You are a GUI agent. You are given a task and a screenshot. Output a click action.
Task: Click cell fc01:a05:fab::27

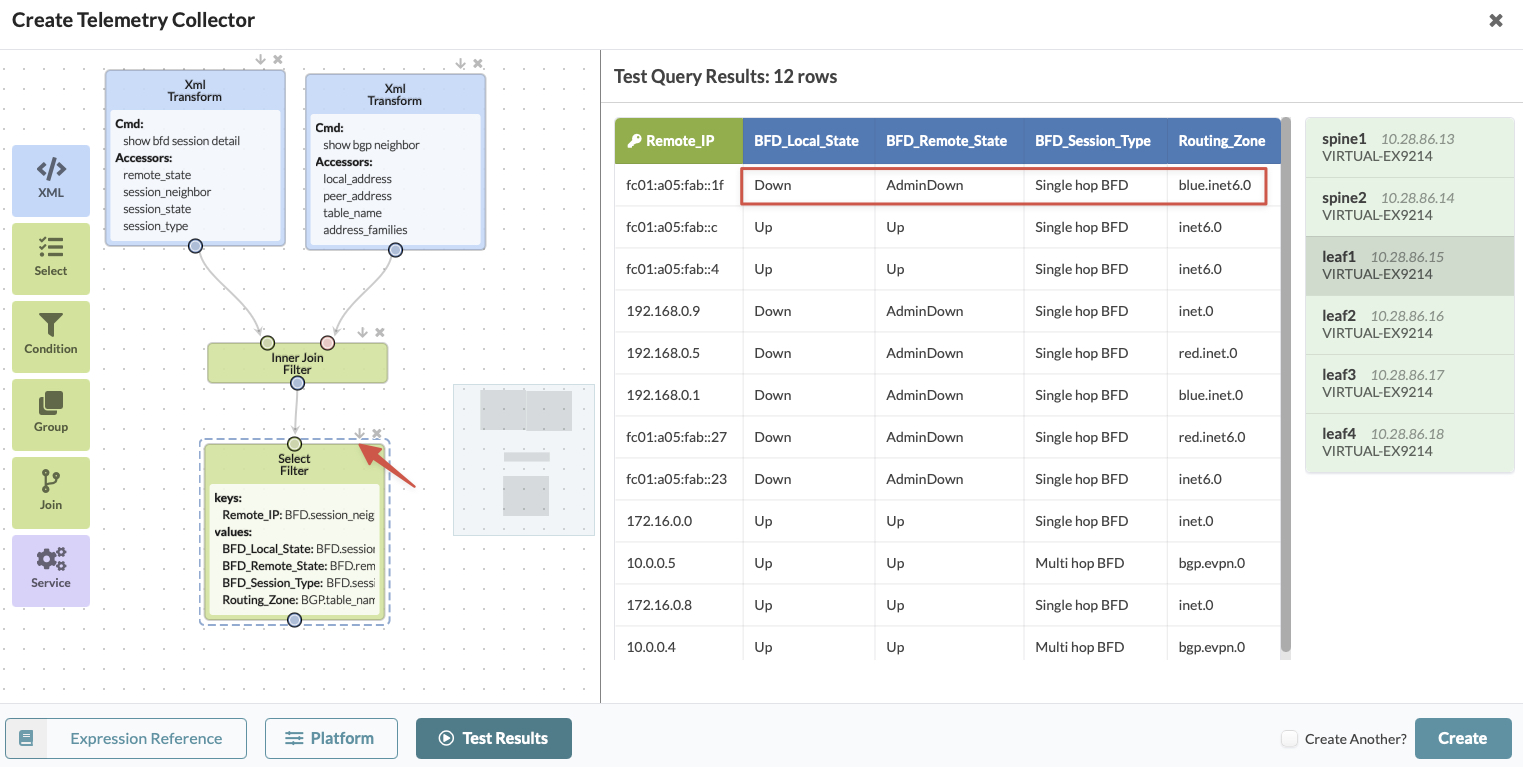coord(679,437)
